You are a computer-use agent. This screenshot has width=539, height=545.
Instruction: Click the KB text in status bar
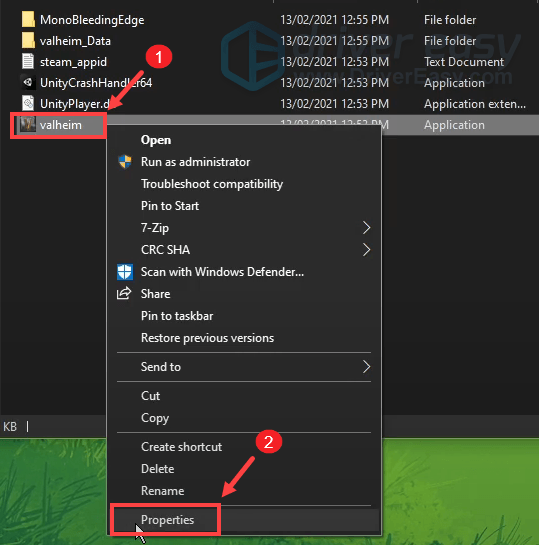[10, 426]
